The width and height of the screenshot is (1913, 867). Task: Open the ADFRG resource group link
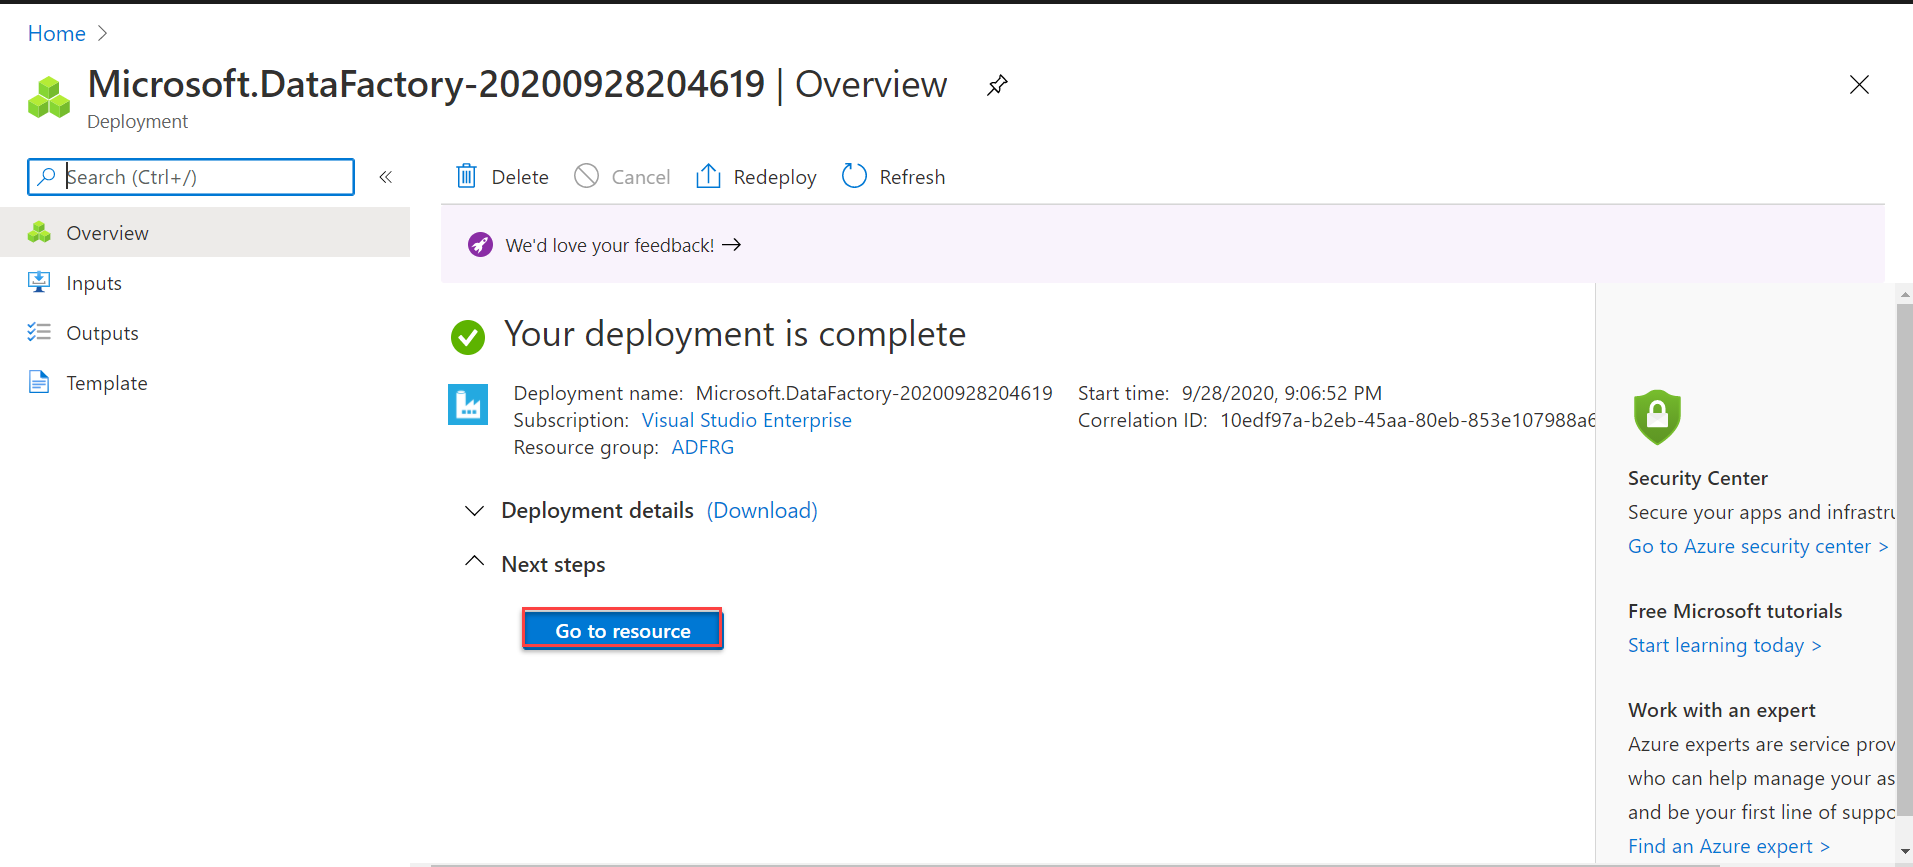point(702,447)
